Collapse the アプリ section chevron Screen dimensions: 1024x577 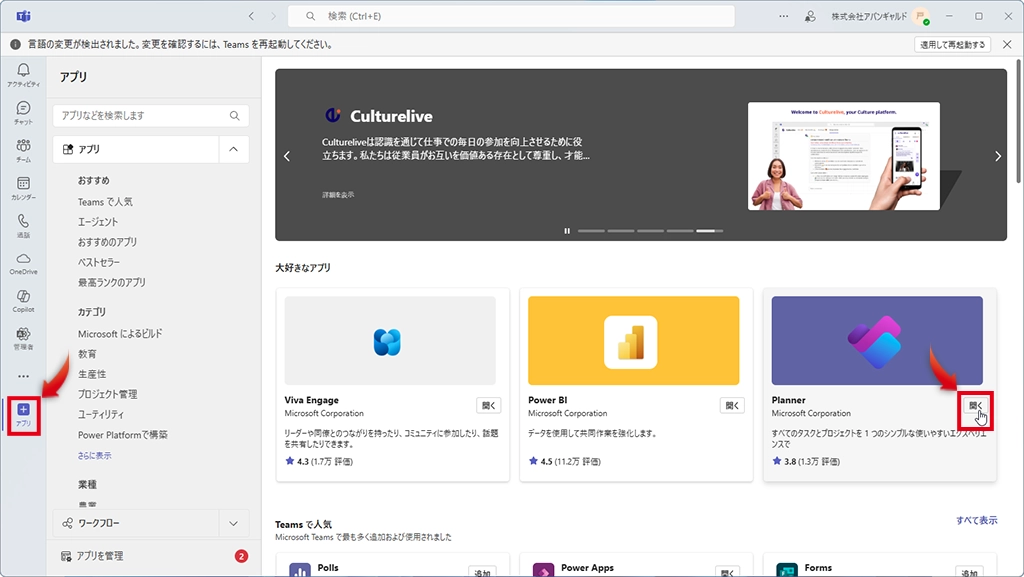pyautogui.click(x=233, y=149)
